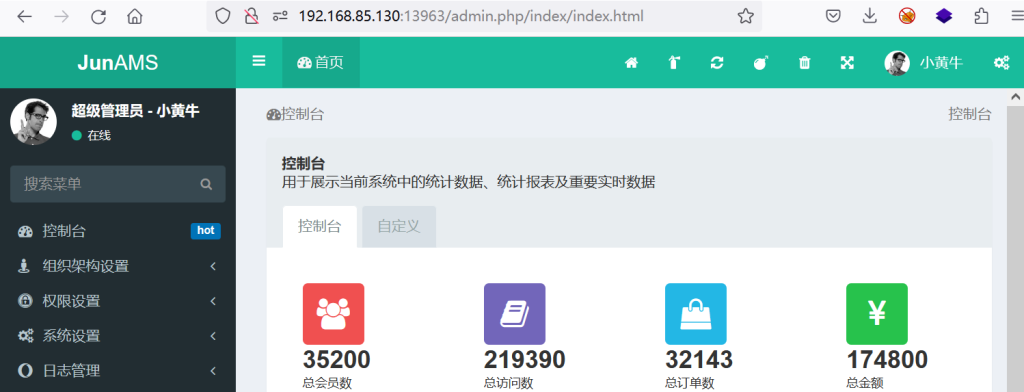This screenshot has height=392, width=1024.
Task: Click the shirt theme icon in navbar
Action: [674, 63]
